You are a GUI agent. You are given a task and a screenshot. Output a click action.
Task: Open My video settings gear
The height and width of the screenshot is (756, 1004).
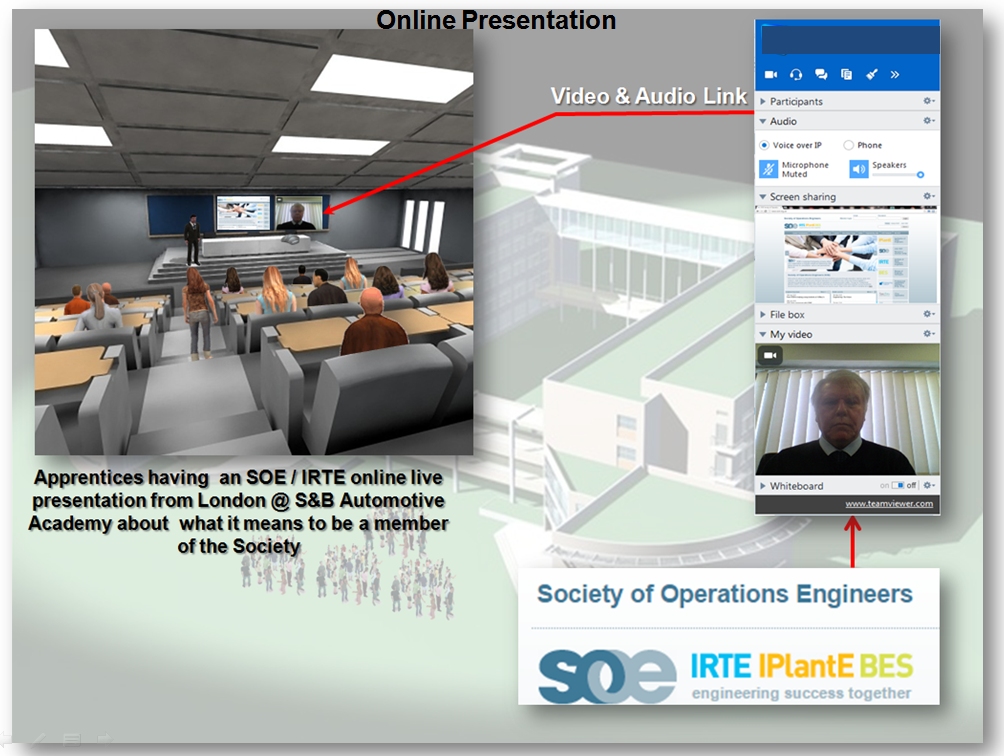928,334
